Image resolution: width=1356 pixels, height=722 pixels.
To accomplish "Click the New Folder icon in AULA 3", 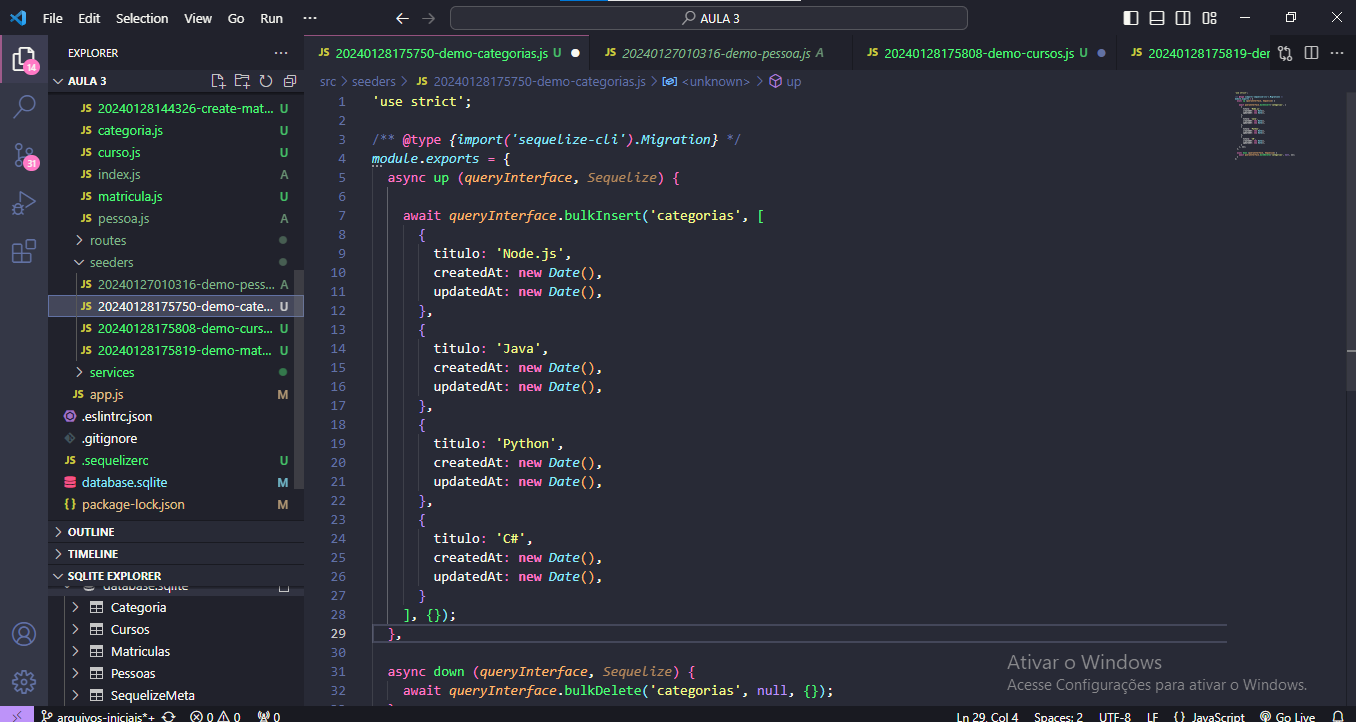I will tap(242, 81).
